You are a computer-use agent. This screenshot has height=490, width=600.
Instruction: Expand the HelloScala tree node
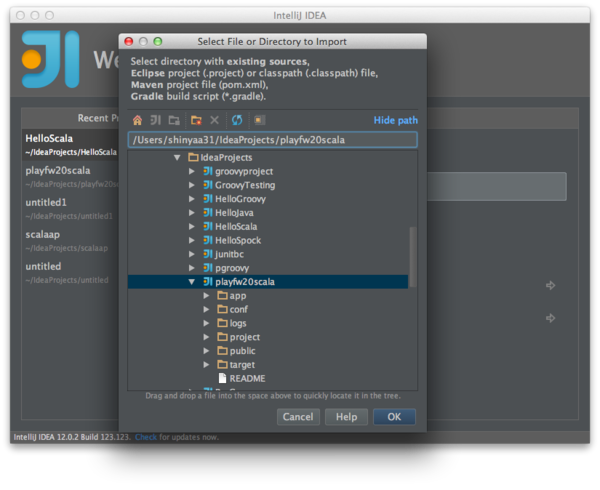point(192,226)
